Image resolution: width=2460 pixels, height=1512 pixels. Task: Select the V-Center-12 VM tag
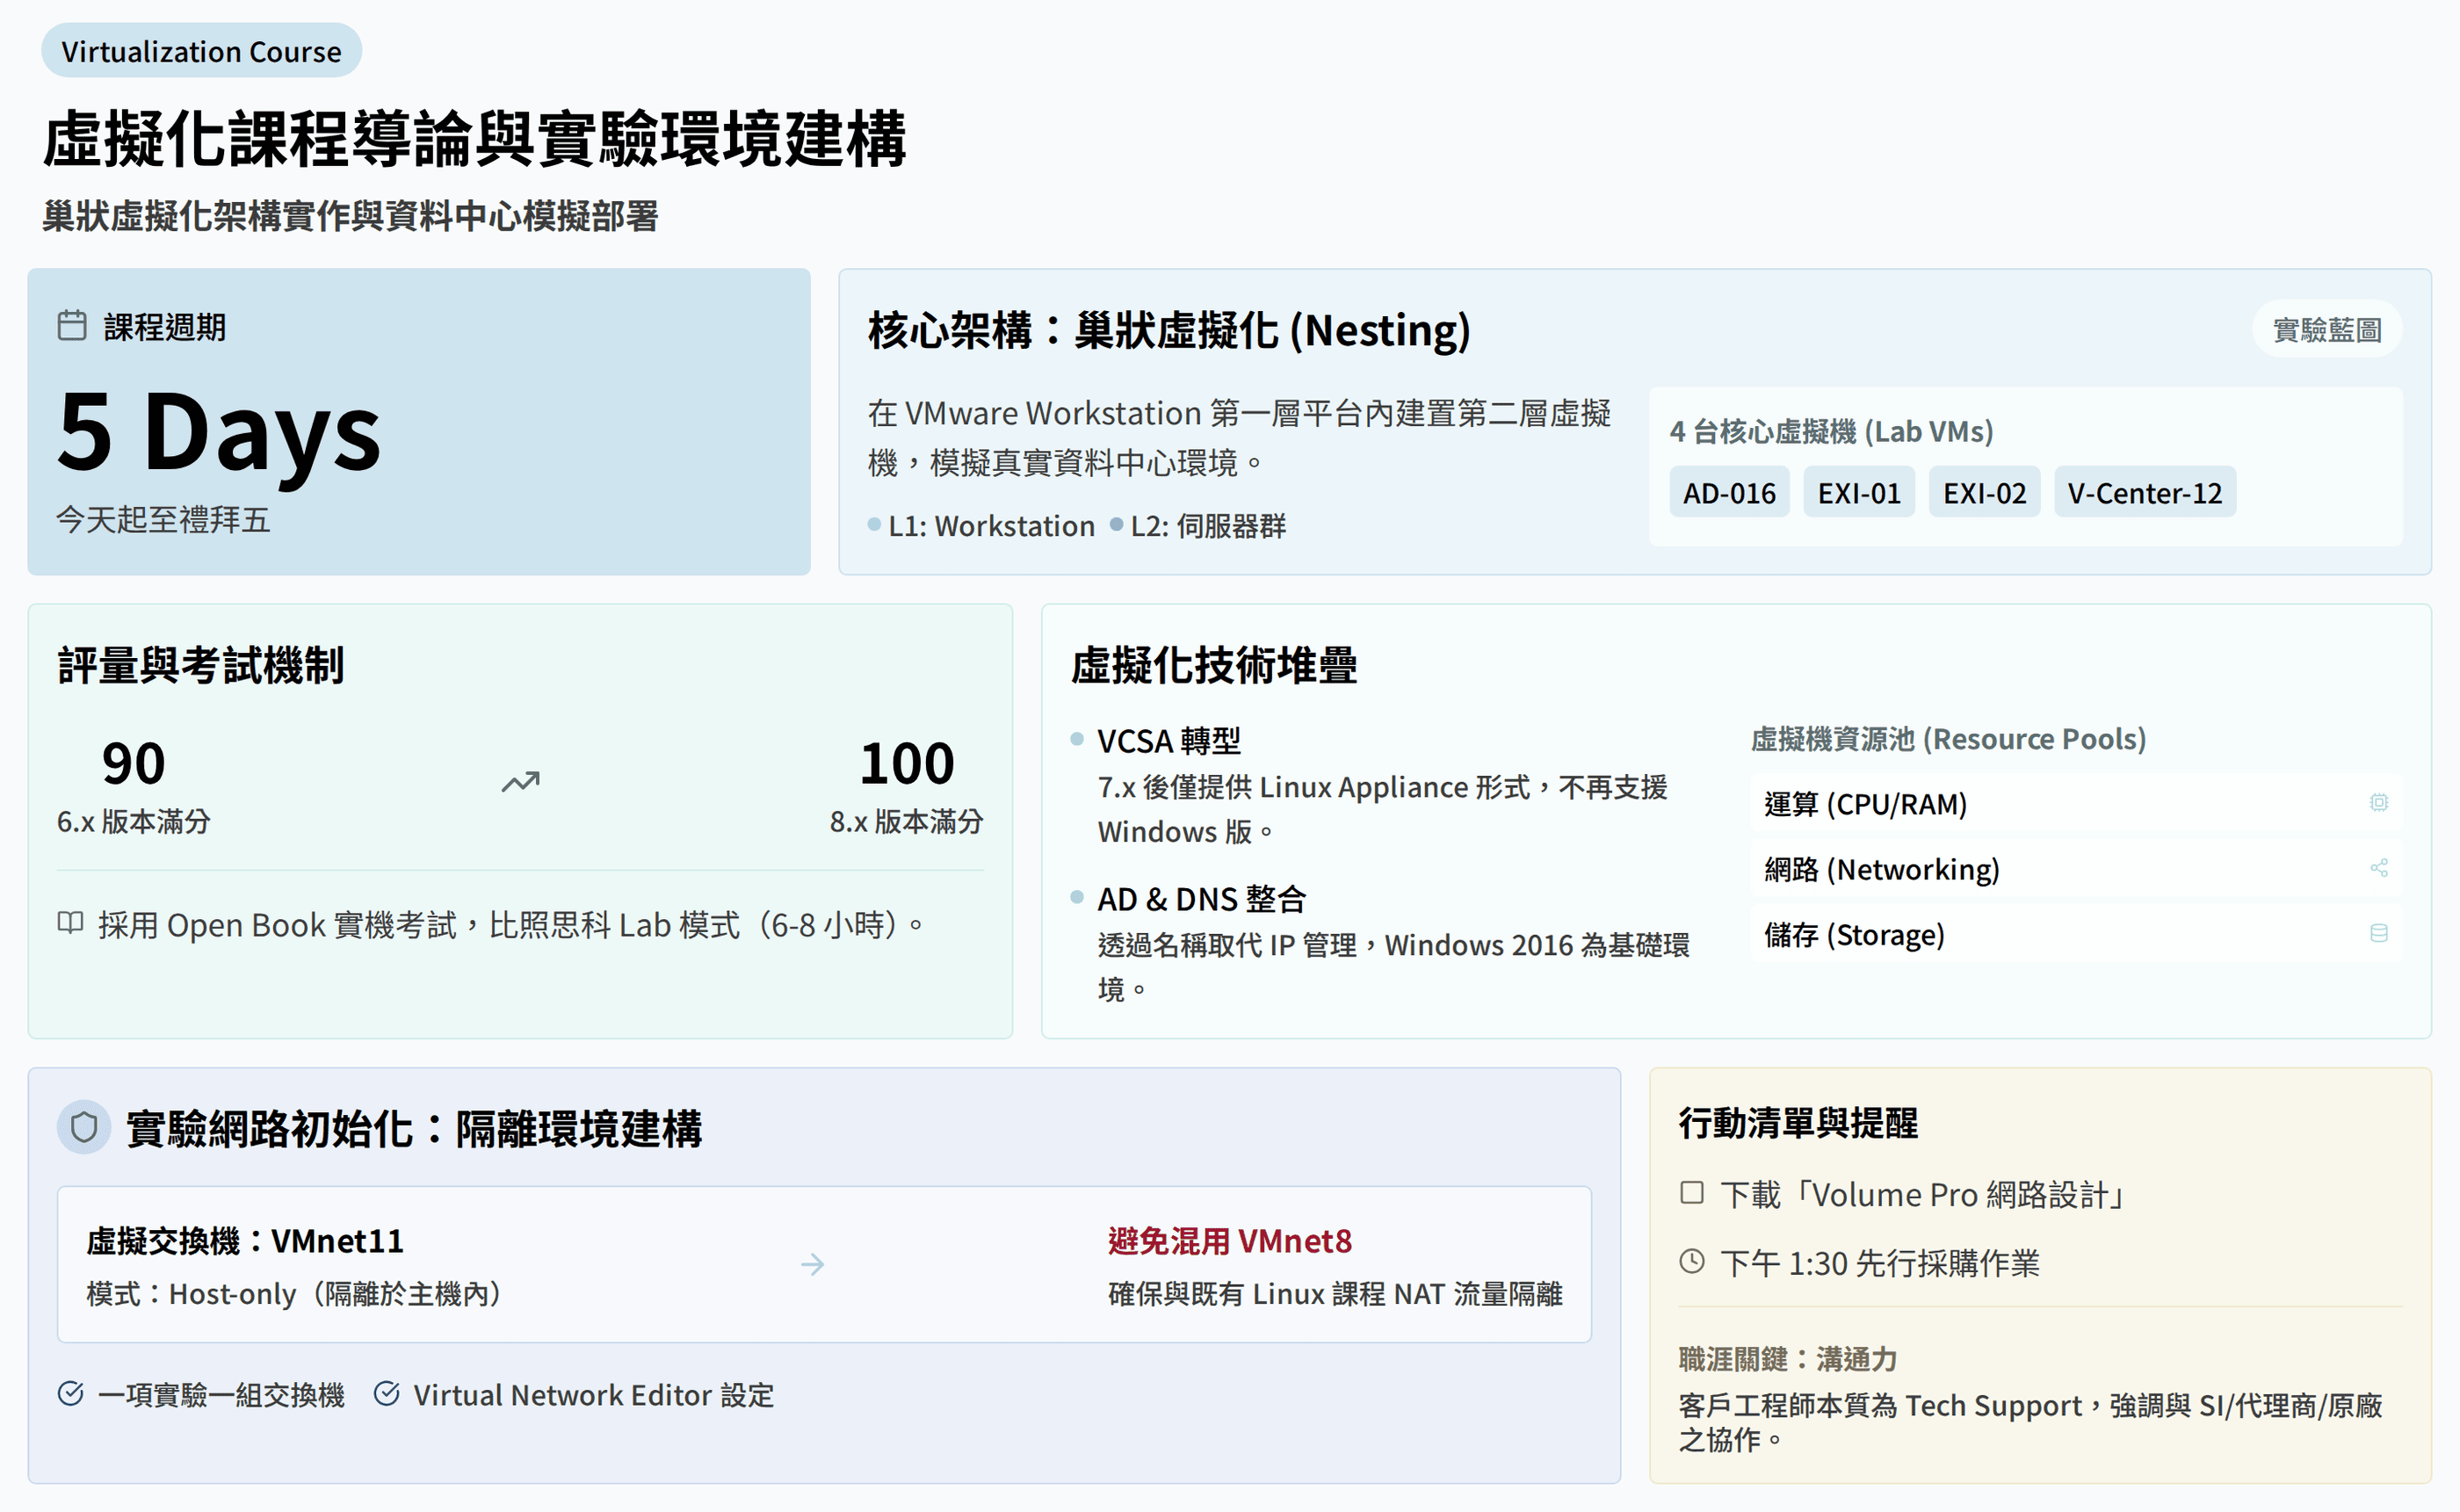point(2144,493)
